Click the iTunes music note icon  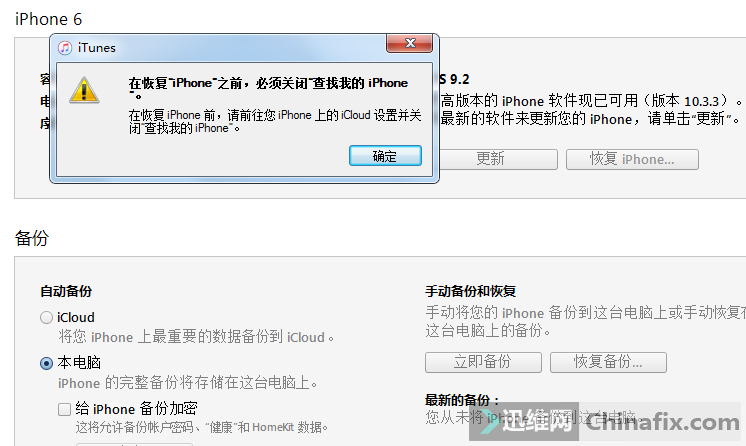[65, 48]
